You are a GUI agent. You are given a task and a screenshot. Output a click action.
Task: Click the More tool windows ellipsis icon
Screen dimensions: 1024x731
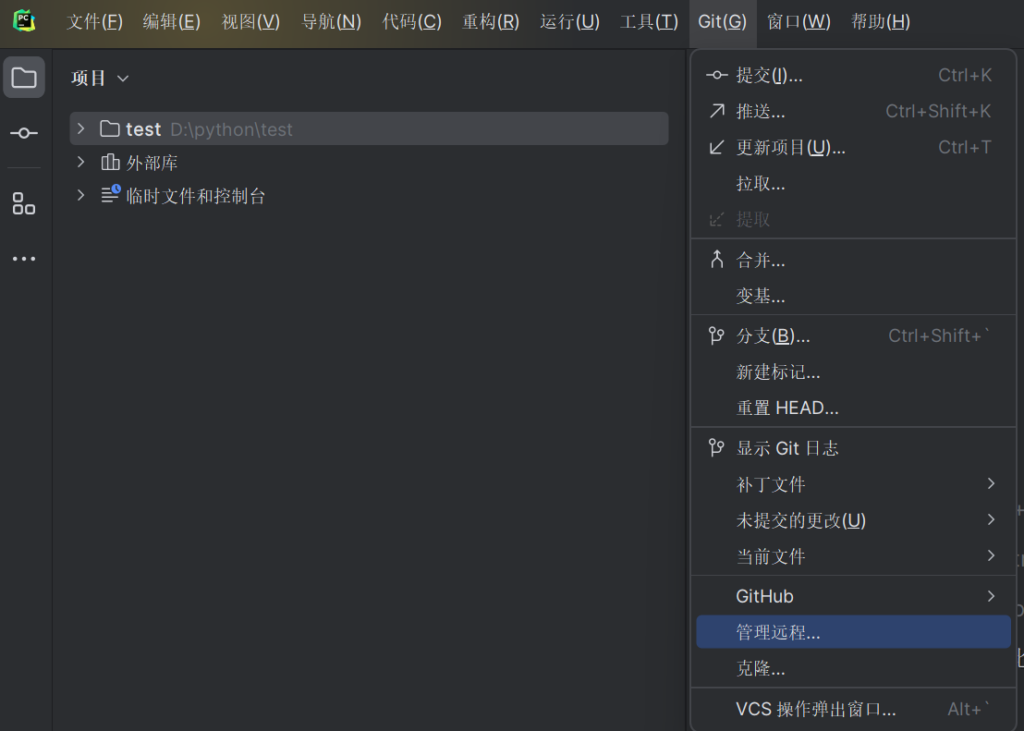coord(24,259)
